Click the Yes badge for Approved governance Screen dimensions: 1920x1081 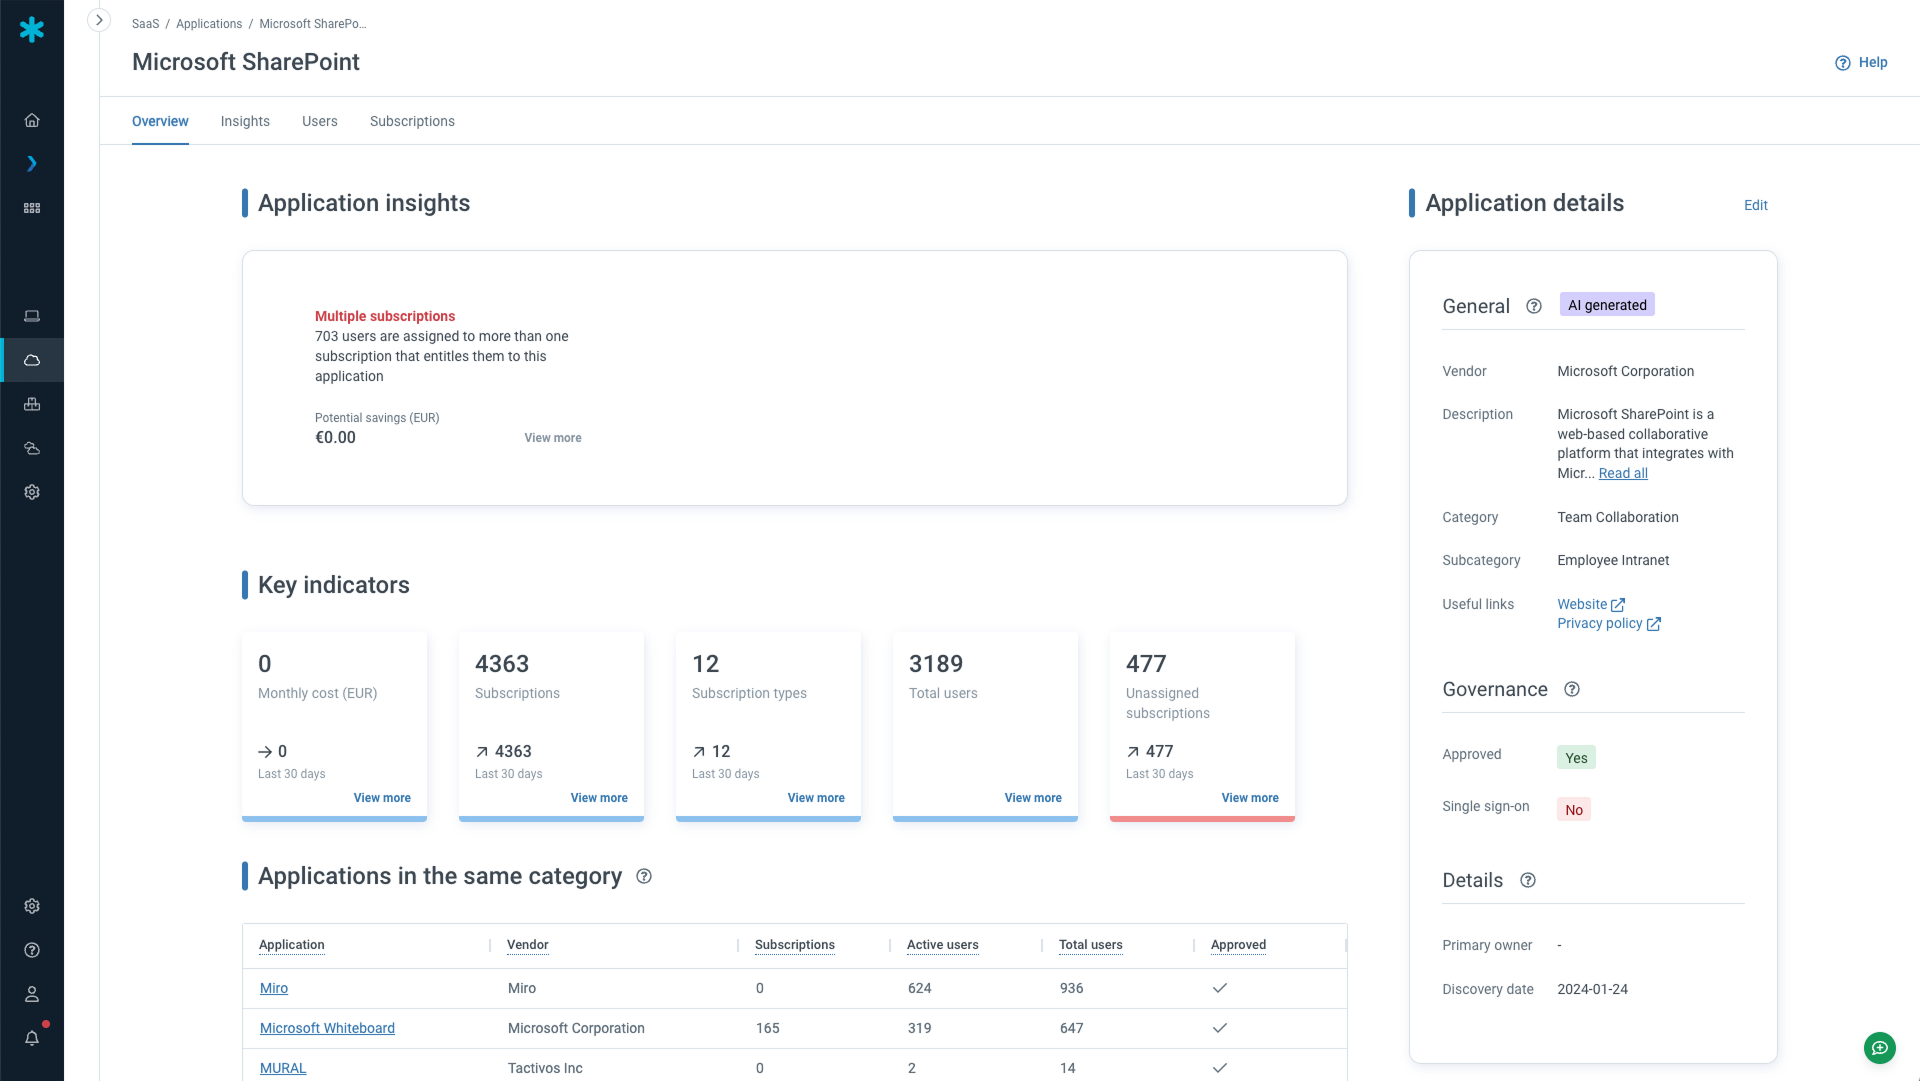[x=1576, y=757]
